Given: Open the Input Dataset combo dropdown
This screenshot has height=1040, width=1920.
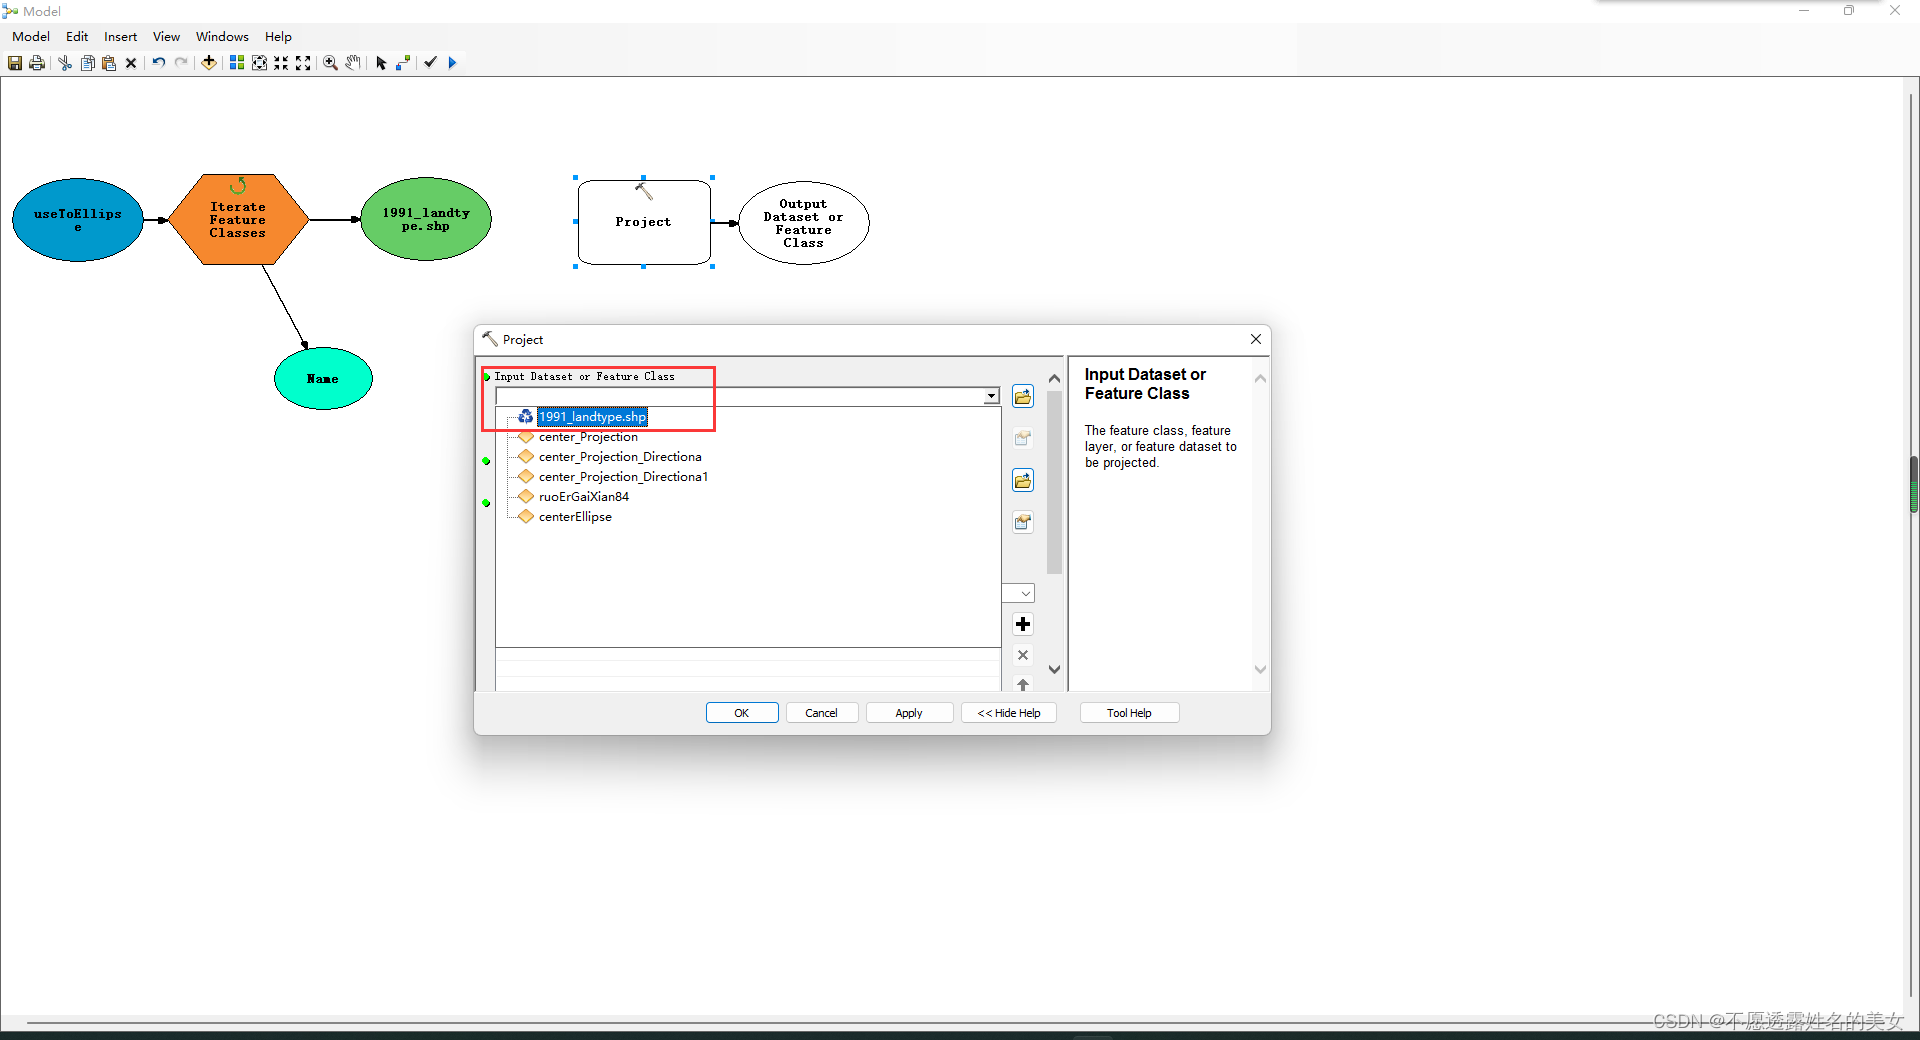Looking at the screenshot, I should click(989, 396).
